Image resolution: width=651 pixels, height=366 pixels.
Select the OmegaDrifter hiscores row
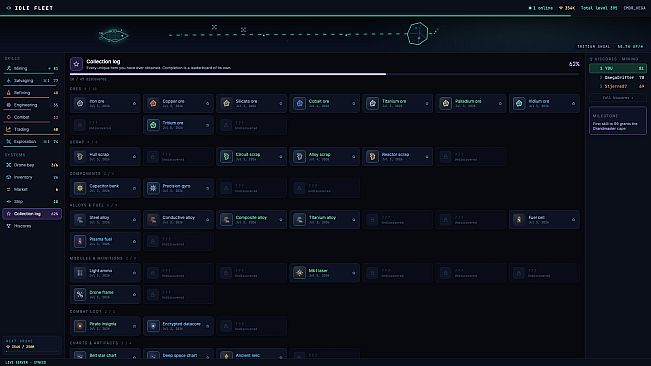click(x=618, y=78)
